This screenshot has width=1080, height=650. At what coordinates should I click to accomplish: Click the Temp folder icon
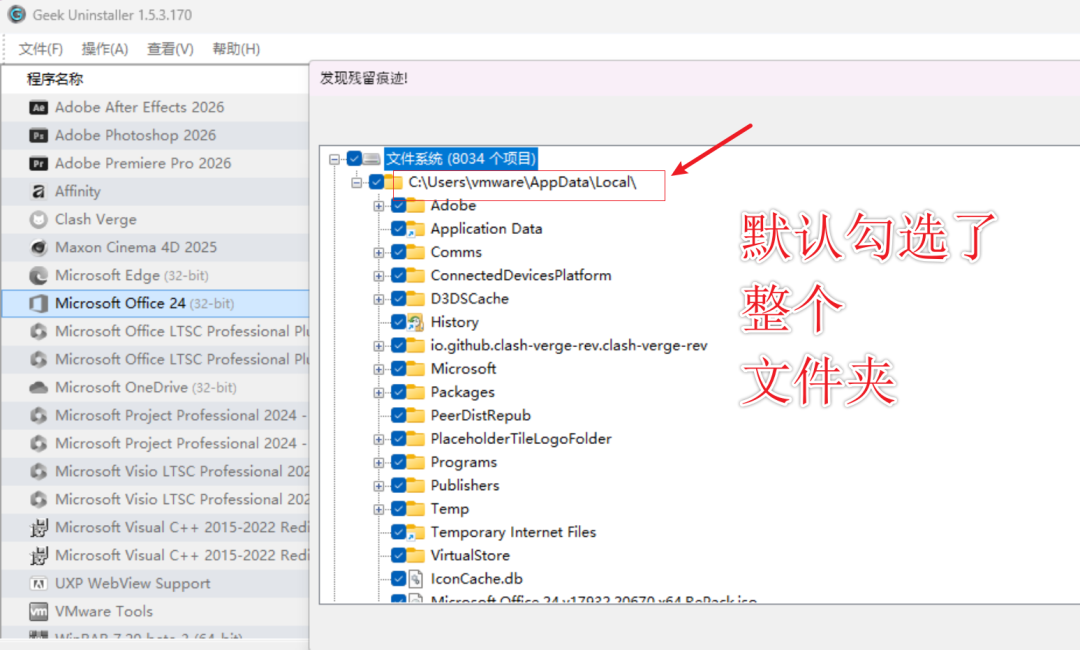point(415,510)
